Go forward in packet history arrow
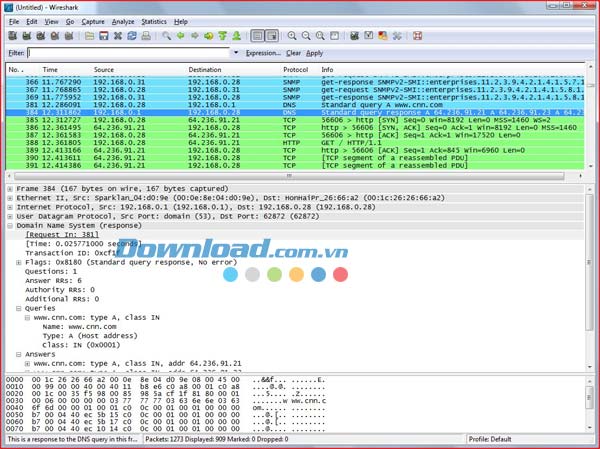 tap(195, 36)
